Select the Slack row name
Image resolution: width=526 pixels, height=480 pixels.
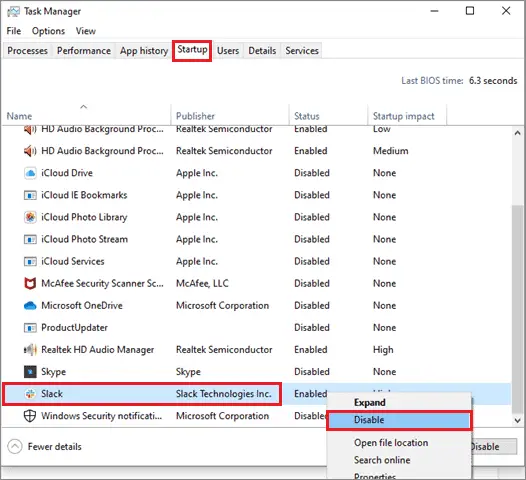tap(52, 394)
